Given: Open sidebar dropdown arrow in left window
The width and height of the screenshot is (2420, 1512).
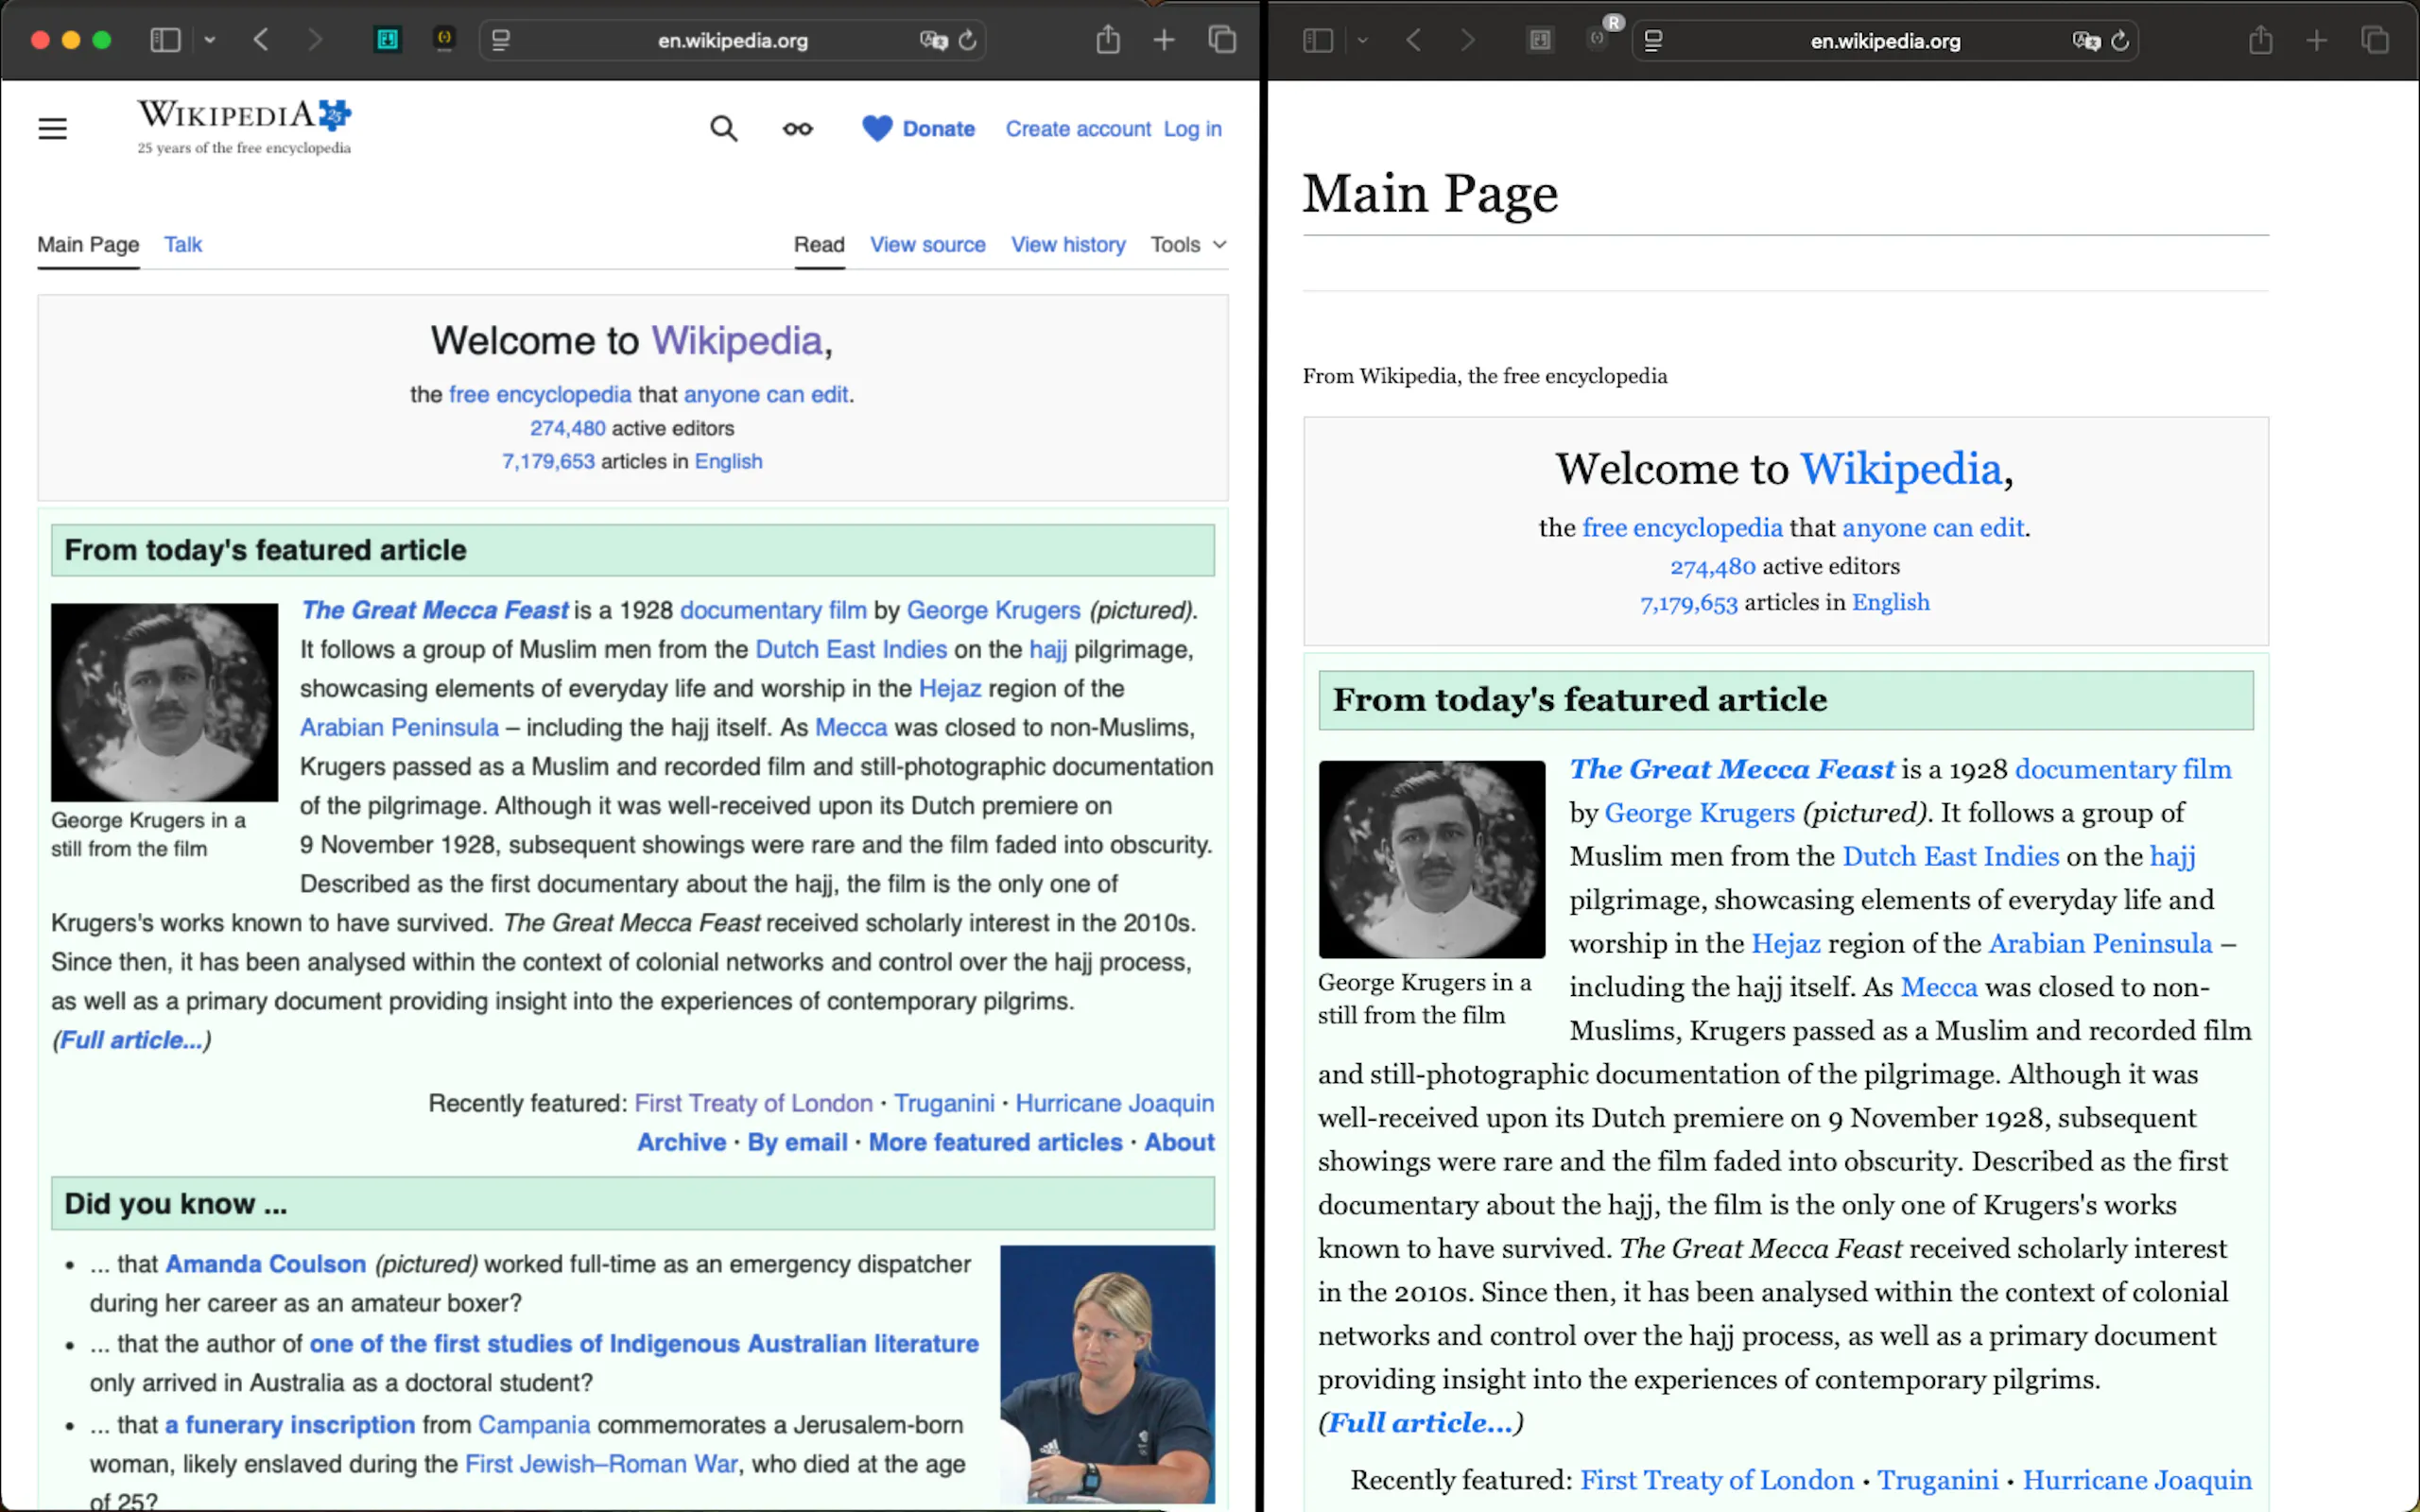Looking at the screenshot, I should pos(210,40).
